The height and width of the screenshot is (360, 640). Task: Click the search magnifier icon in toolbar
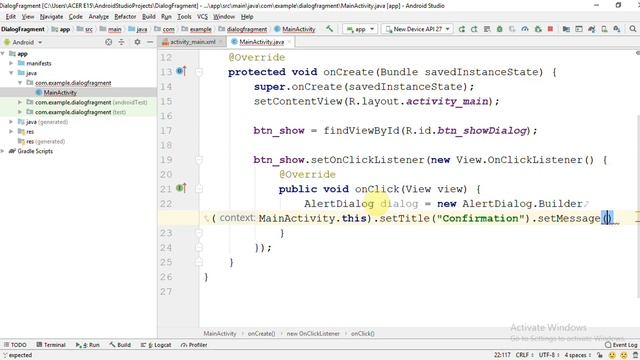click(x=633, y=29)
